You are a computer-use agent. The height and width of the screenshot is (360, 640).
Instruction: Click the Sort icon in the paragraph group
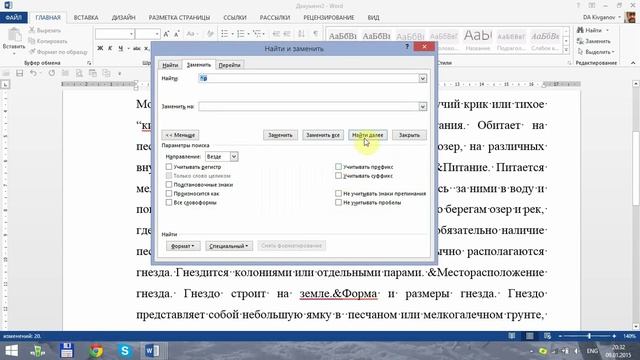pyautogui.click(x=301, y=34)
